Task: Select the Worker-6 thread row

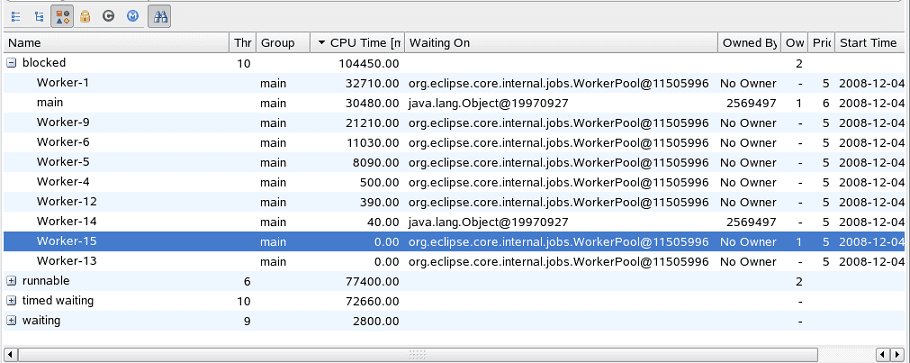Action: [454, 142]
